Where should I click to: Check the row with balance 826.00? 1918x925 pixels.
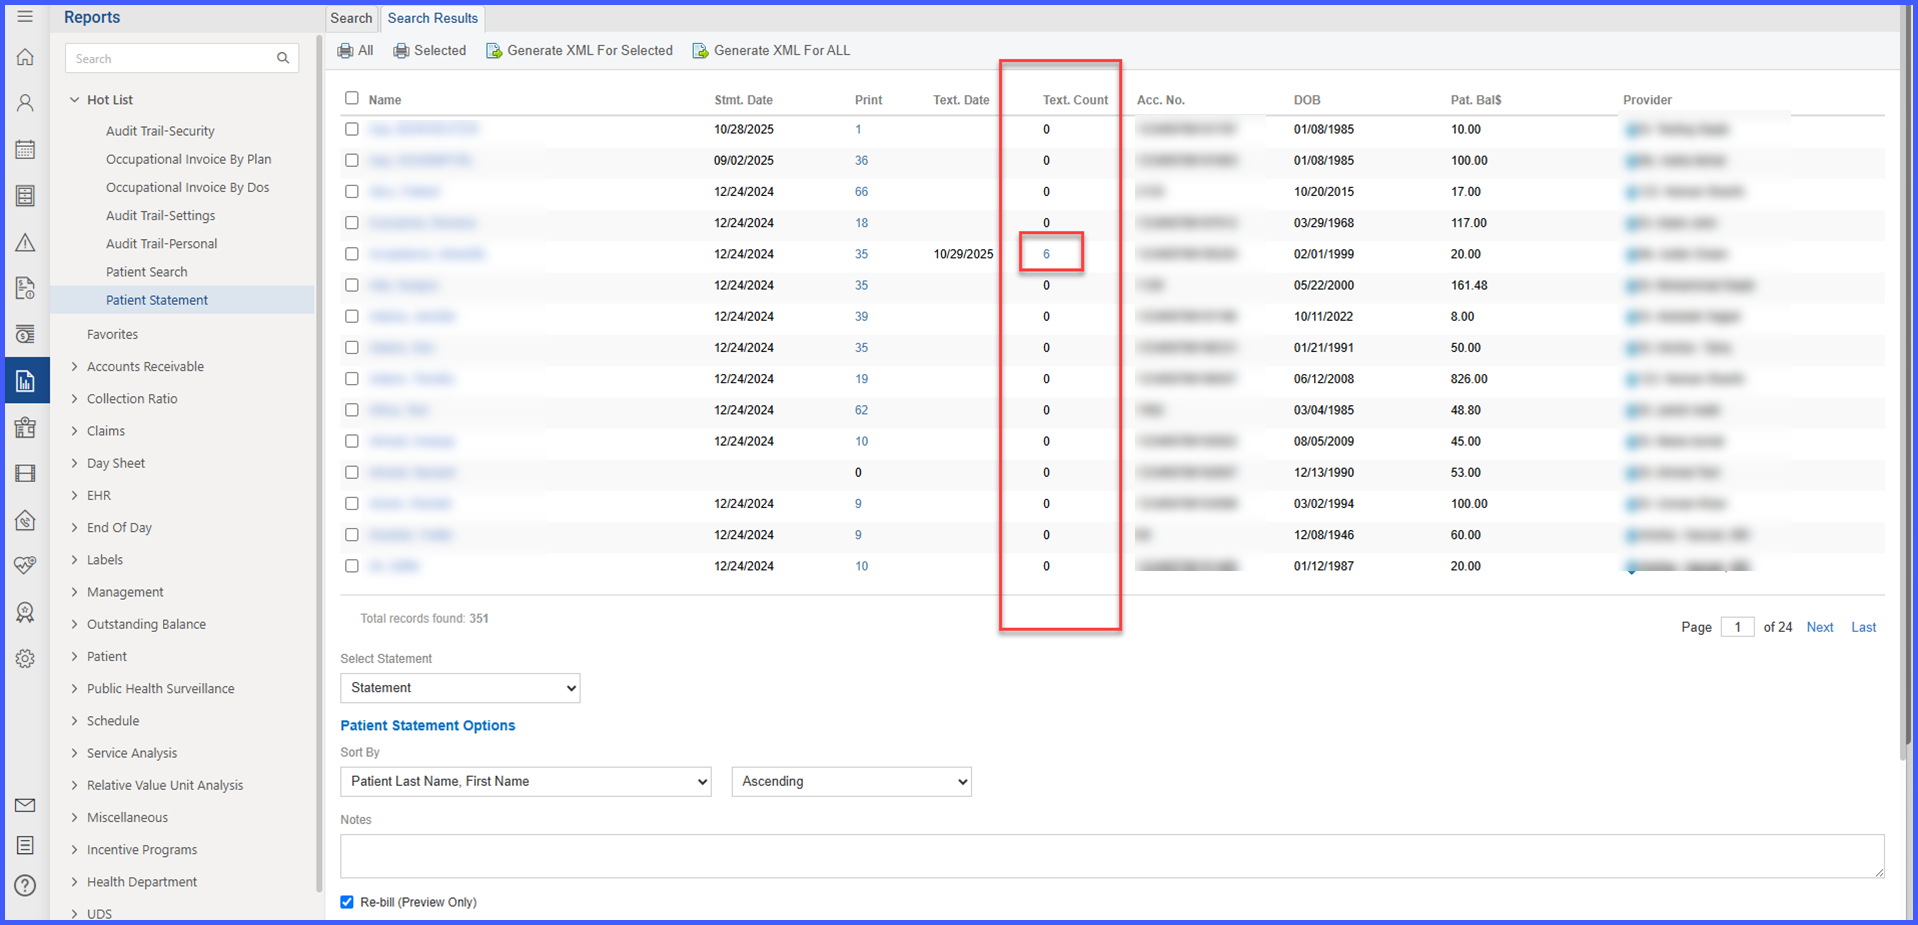[352, 379]
